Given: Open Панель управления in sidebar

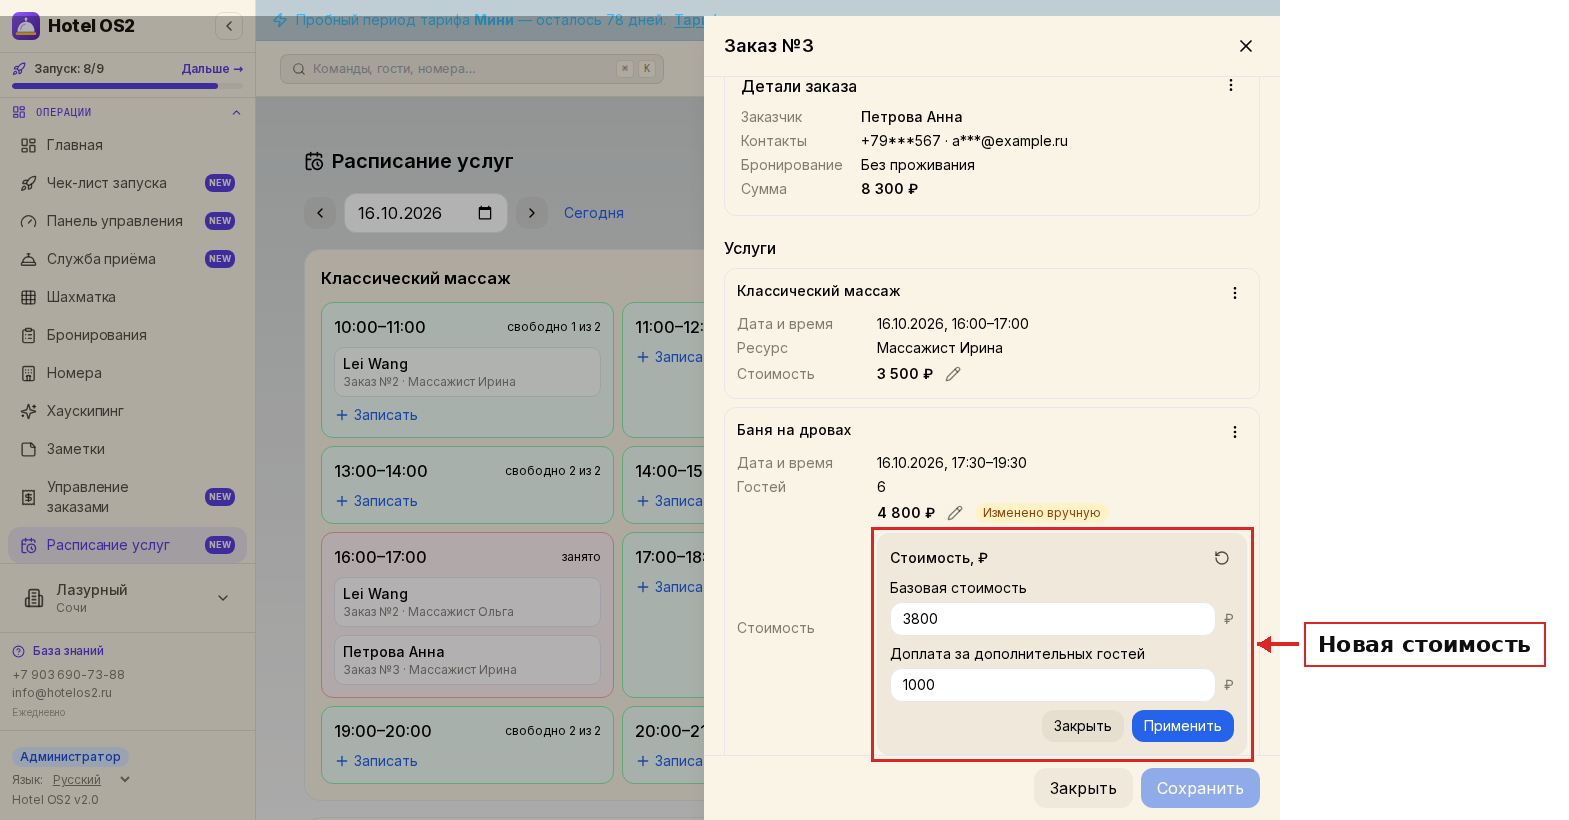Looking at the screenshot, I should point(127,221).
